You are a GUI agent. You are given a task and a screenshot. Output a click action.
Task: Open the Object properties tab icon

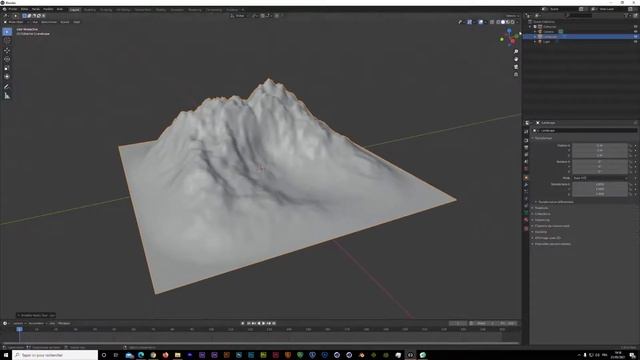coord(526,178)
